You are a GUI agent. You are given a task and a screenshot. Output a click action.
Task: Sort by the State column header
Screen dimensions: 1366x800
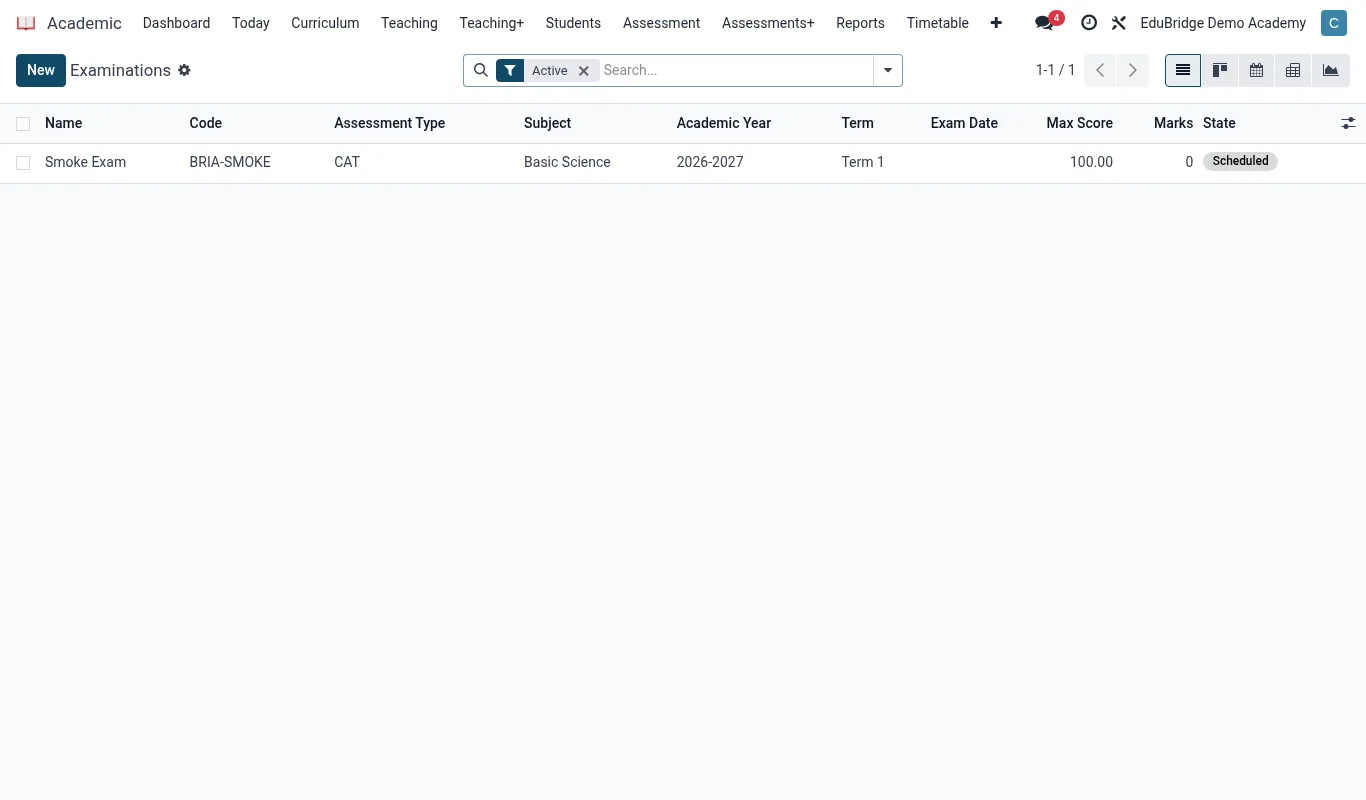(1219, 123)
